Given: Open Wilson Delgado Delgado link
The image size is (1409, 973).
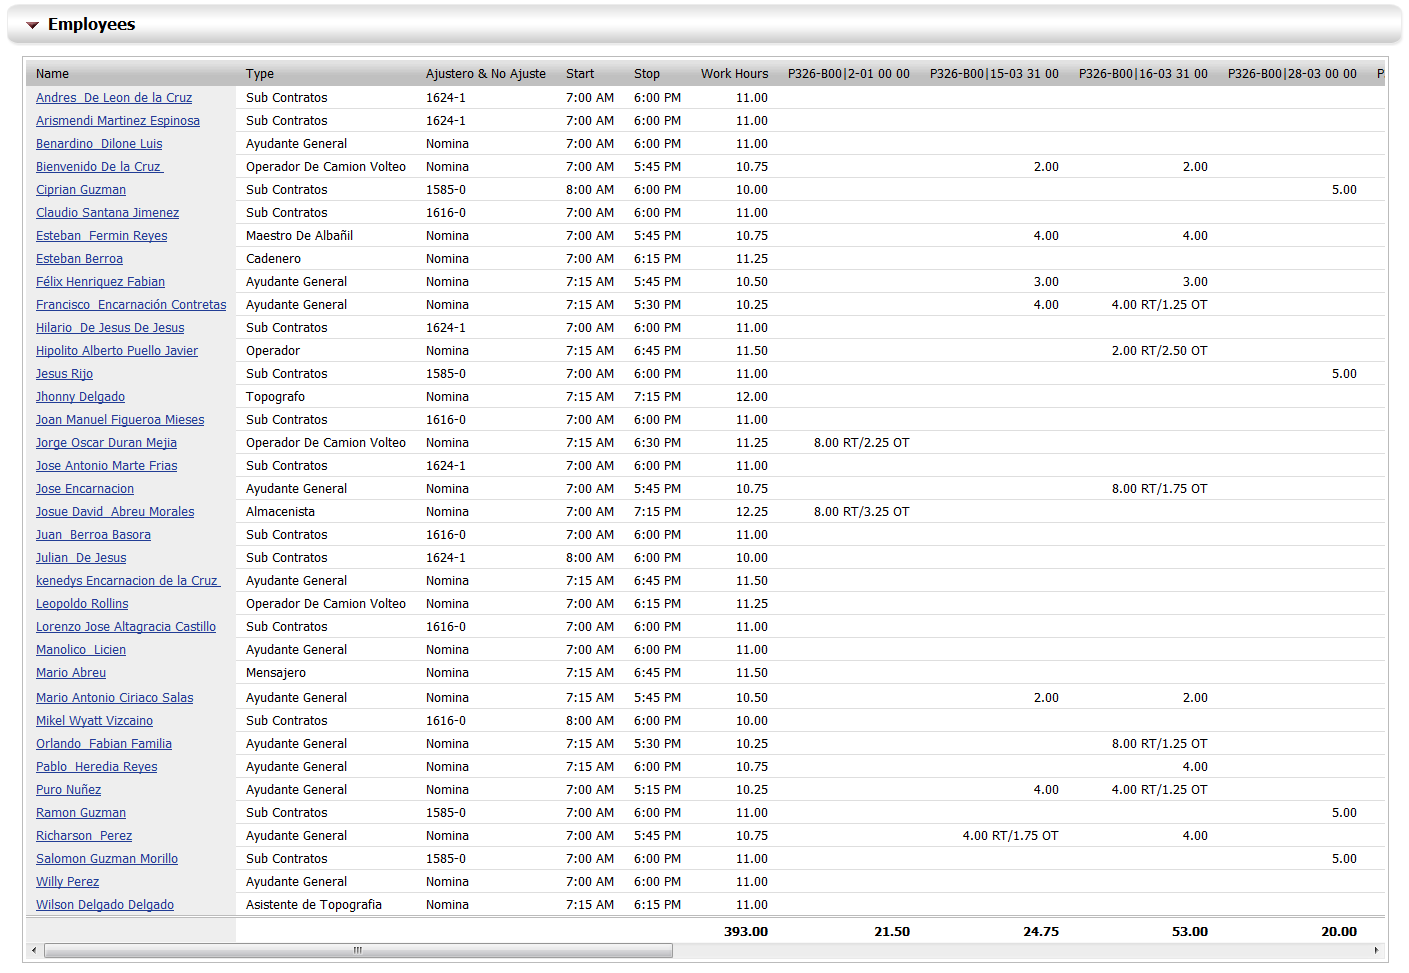Looking at the screenshot, I should coord(105,905).
